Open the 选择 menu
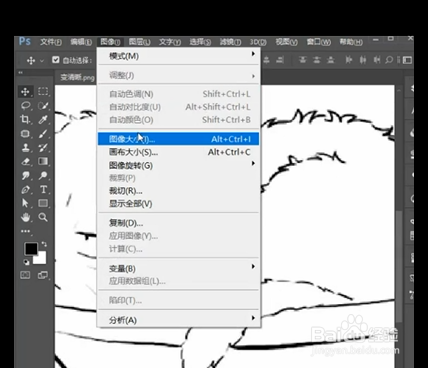This screenshot has width=428, height=368. pyautogui.click(x=200, y=42)
